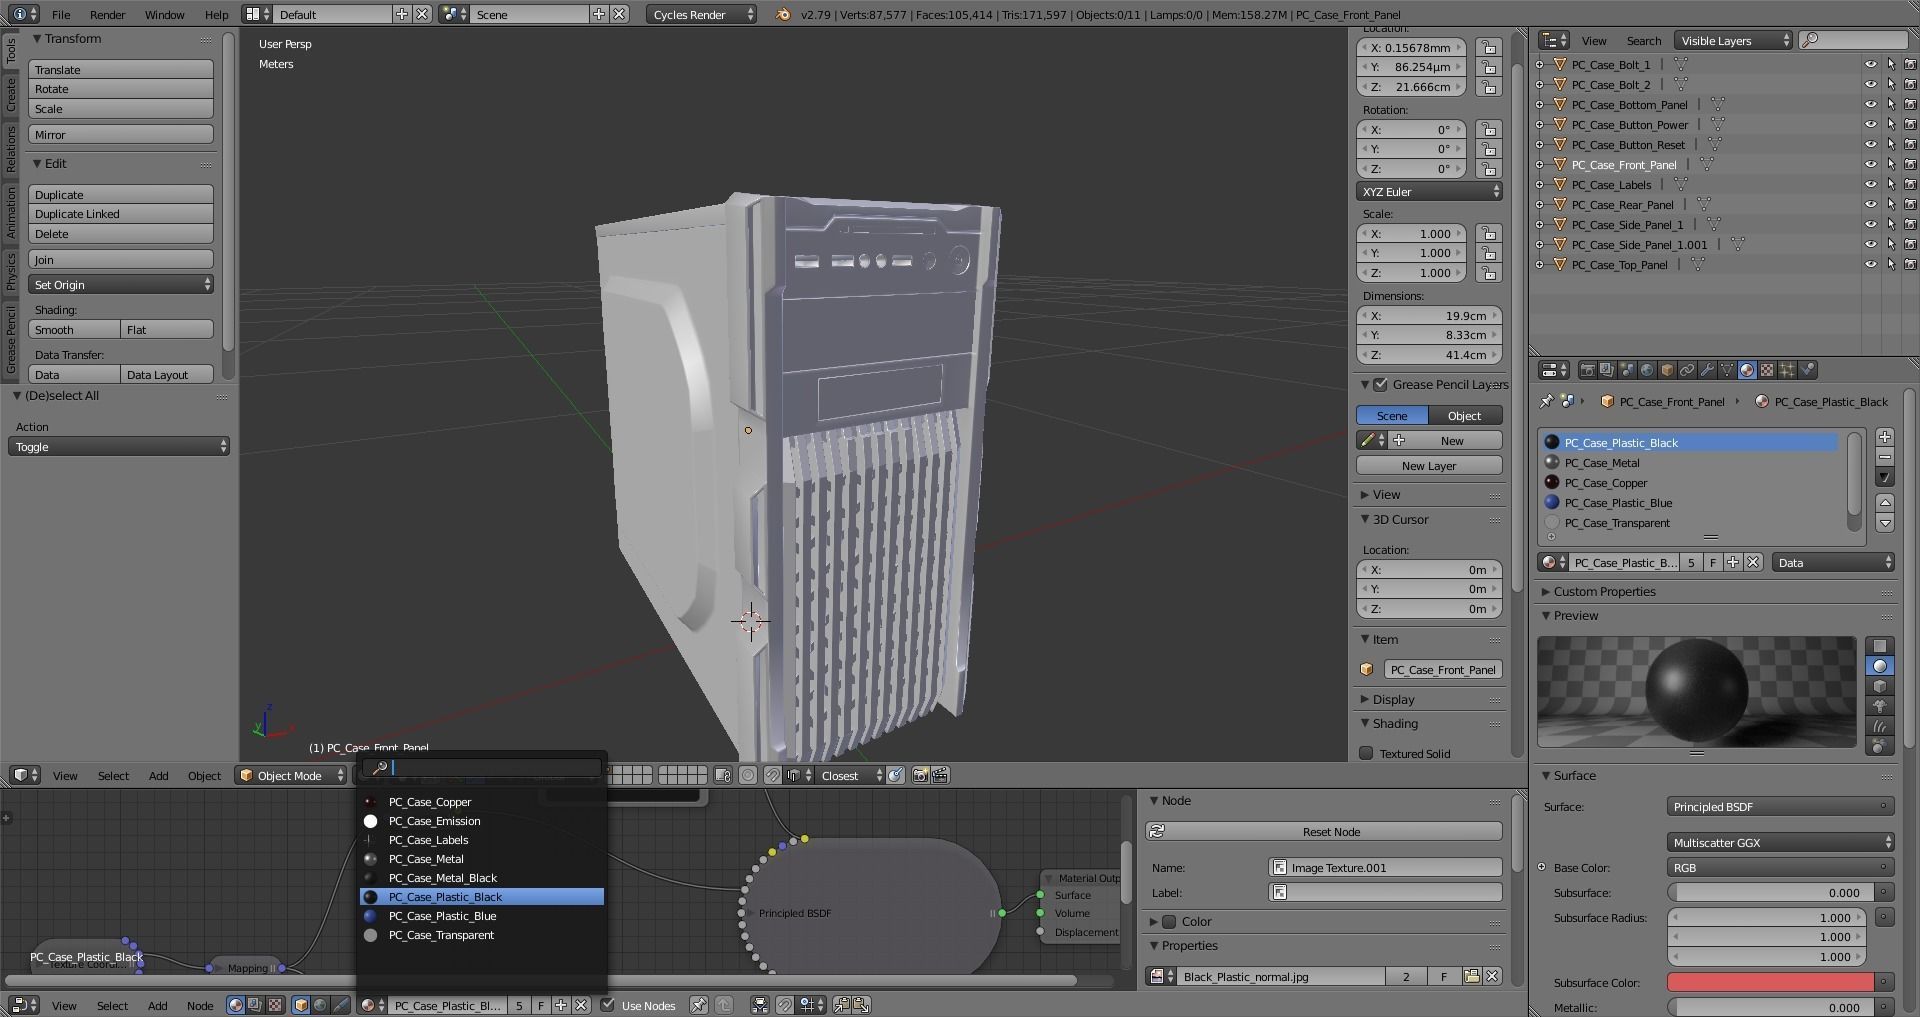This screenshot has width=1920, height=1017.
Task: Click the Join button
Action: 121,259
